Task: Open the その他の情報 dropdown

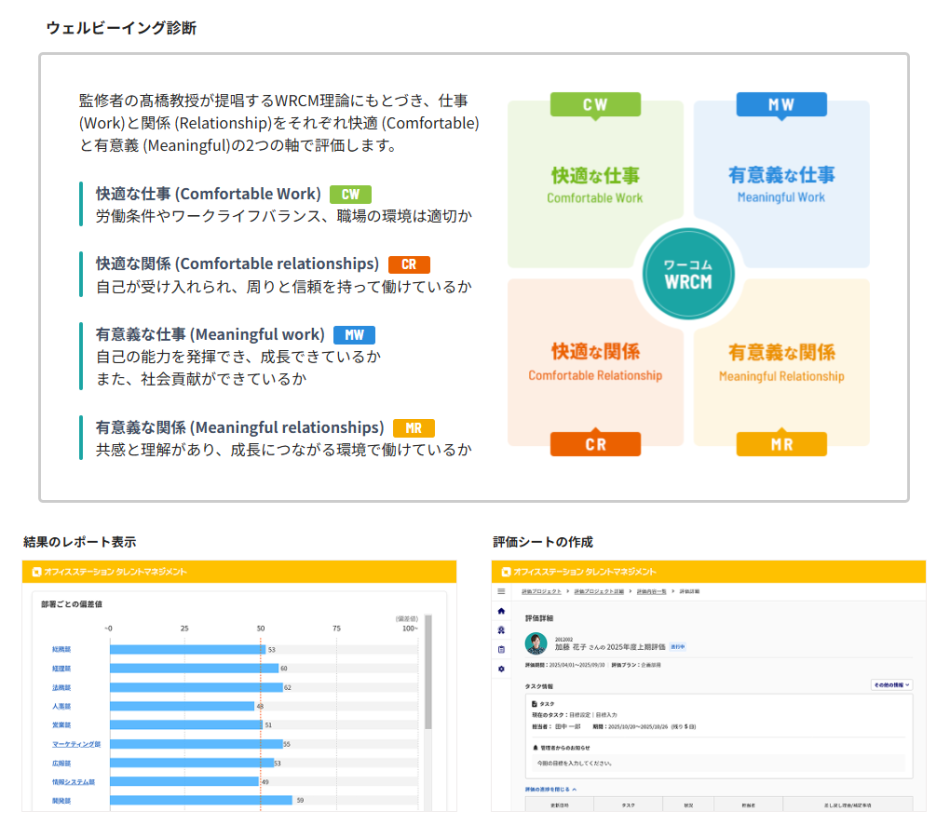Action: (891, 685)
